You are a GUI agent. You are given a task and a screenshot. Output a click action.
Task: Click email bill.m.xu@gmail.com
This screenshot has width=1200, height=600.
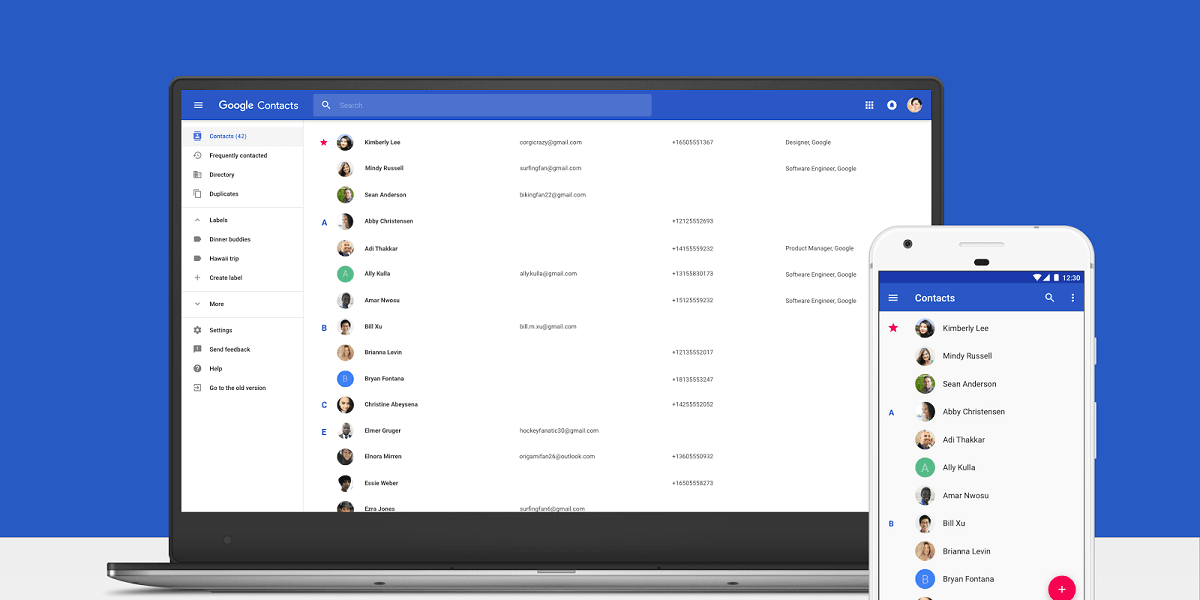pyautogui.click(x=548, y=326)
